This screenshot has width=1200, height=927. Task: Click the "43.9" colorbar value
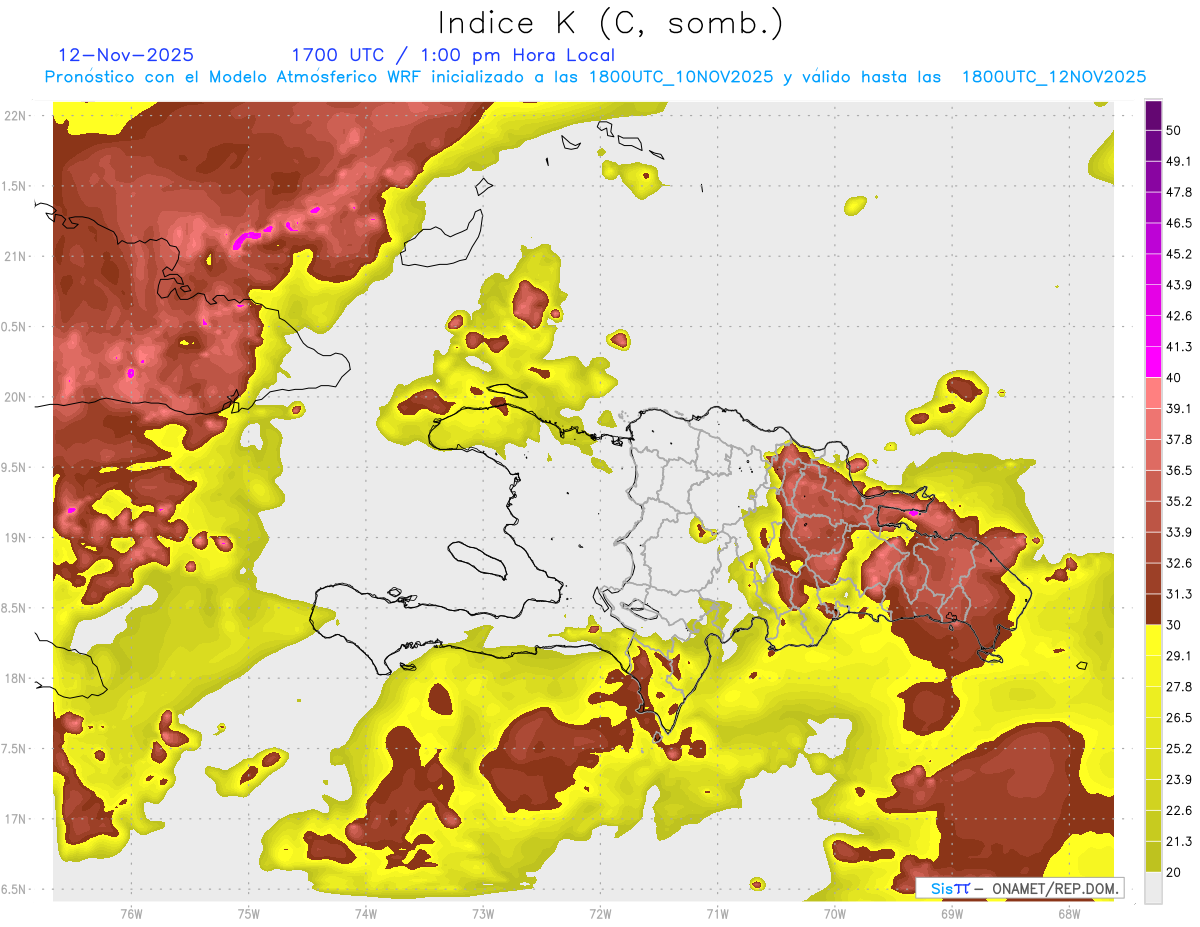[x=1179, y=285]
